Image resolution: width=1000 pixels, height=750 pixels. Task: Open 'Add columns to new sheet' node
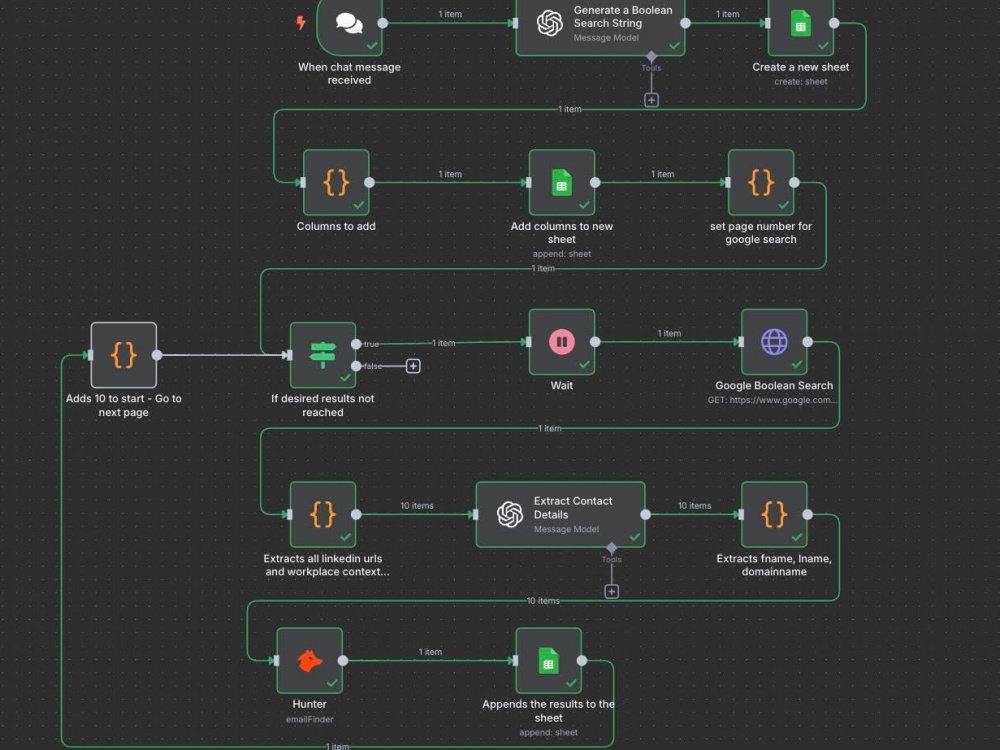point(561,182)
